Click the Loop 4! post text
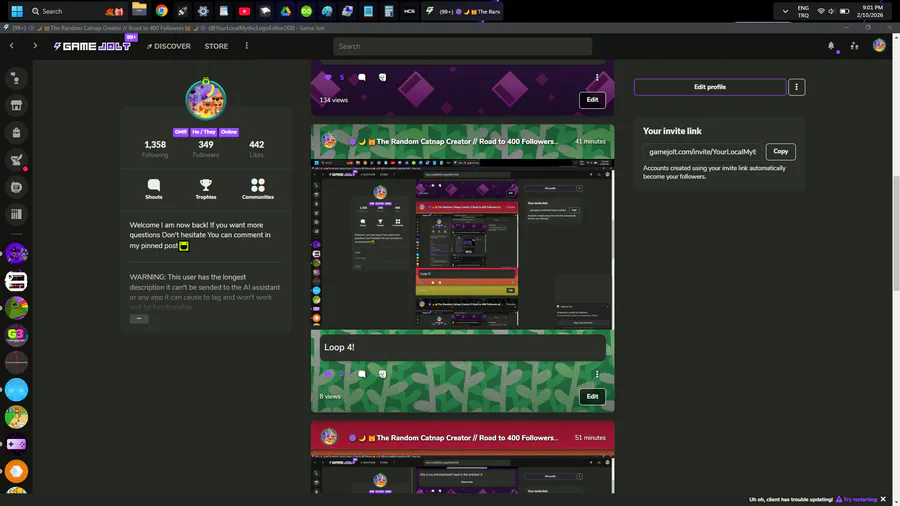Image resolution: width=900 pixels, height=506 pixels. pyautogui.click(x=339, y=347)
